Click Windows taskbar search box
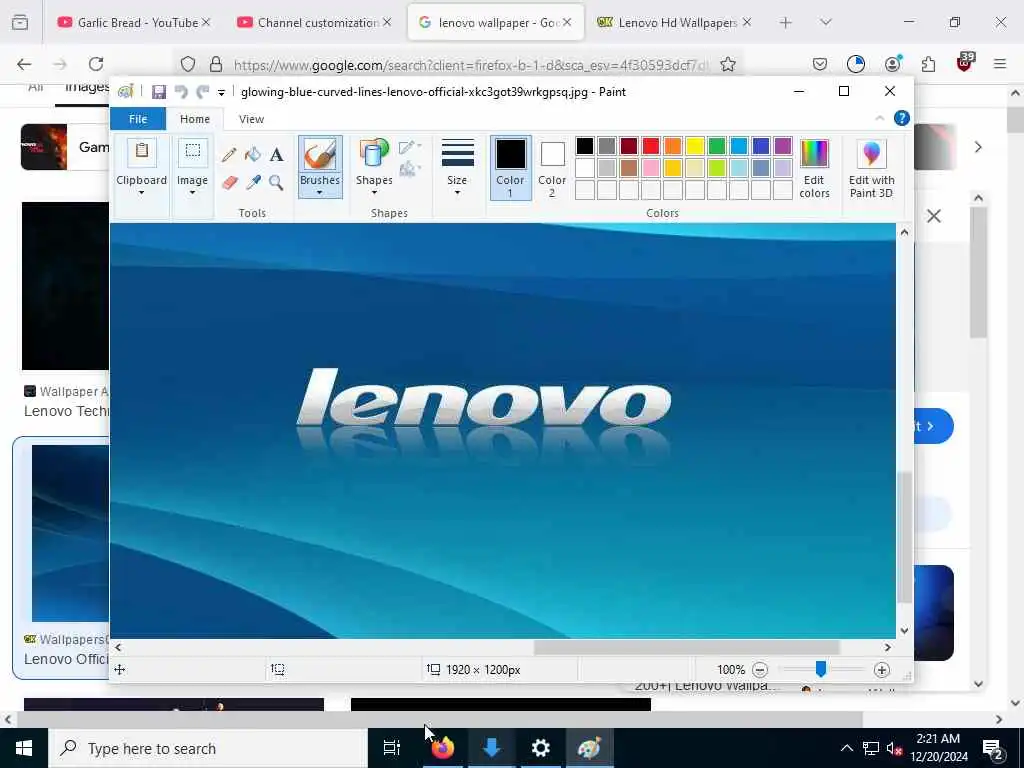1024x768 pixels. coord(208,748)
